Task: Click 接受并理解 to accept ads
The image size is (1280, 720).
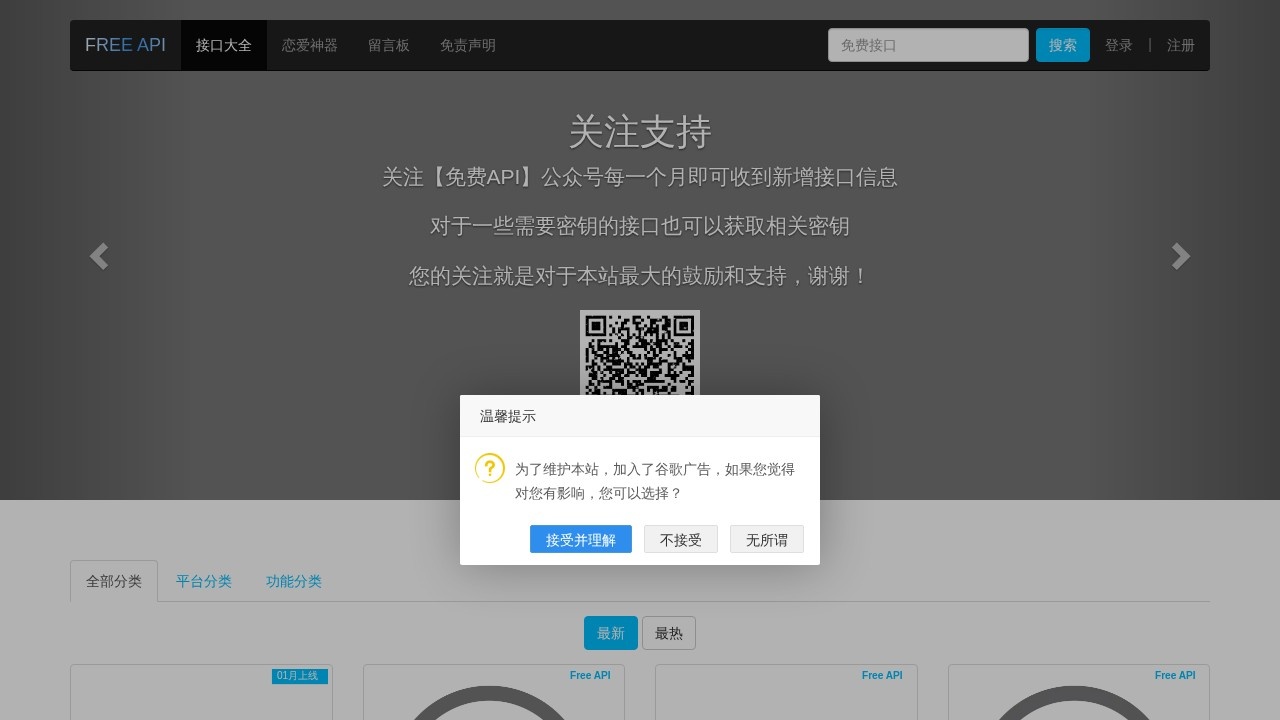Action: click(580, 539)
